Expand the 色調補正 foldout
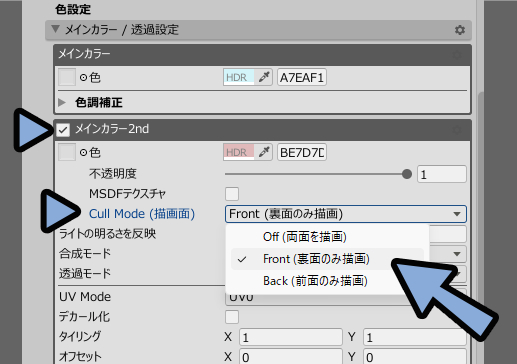Screen dimensions: 517x364 point(62,102)
